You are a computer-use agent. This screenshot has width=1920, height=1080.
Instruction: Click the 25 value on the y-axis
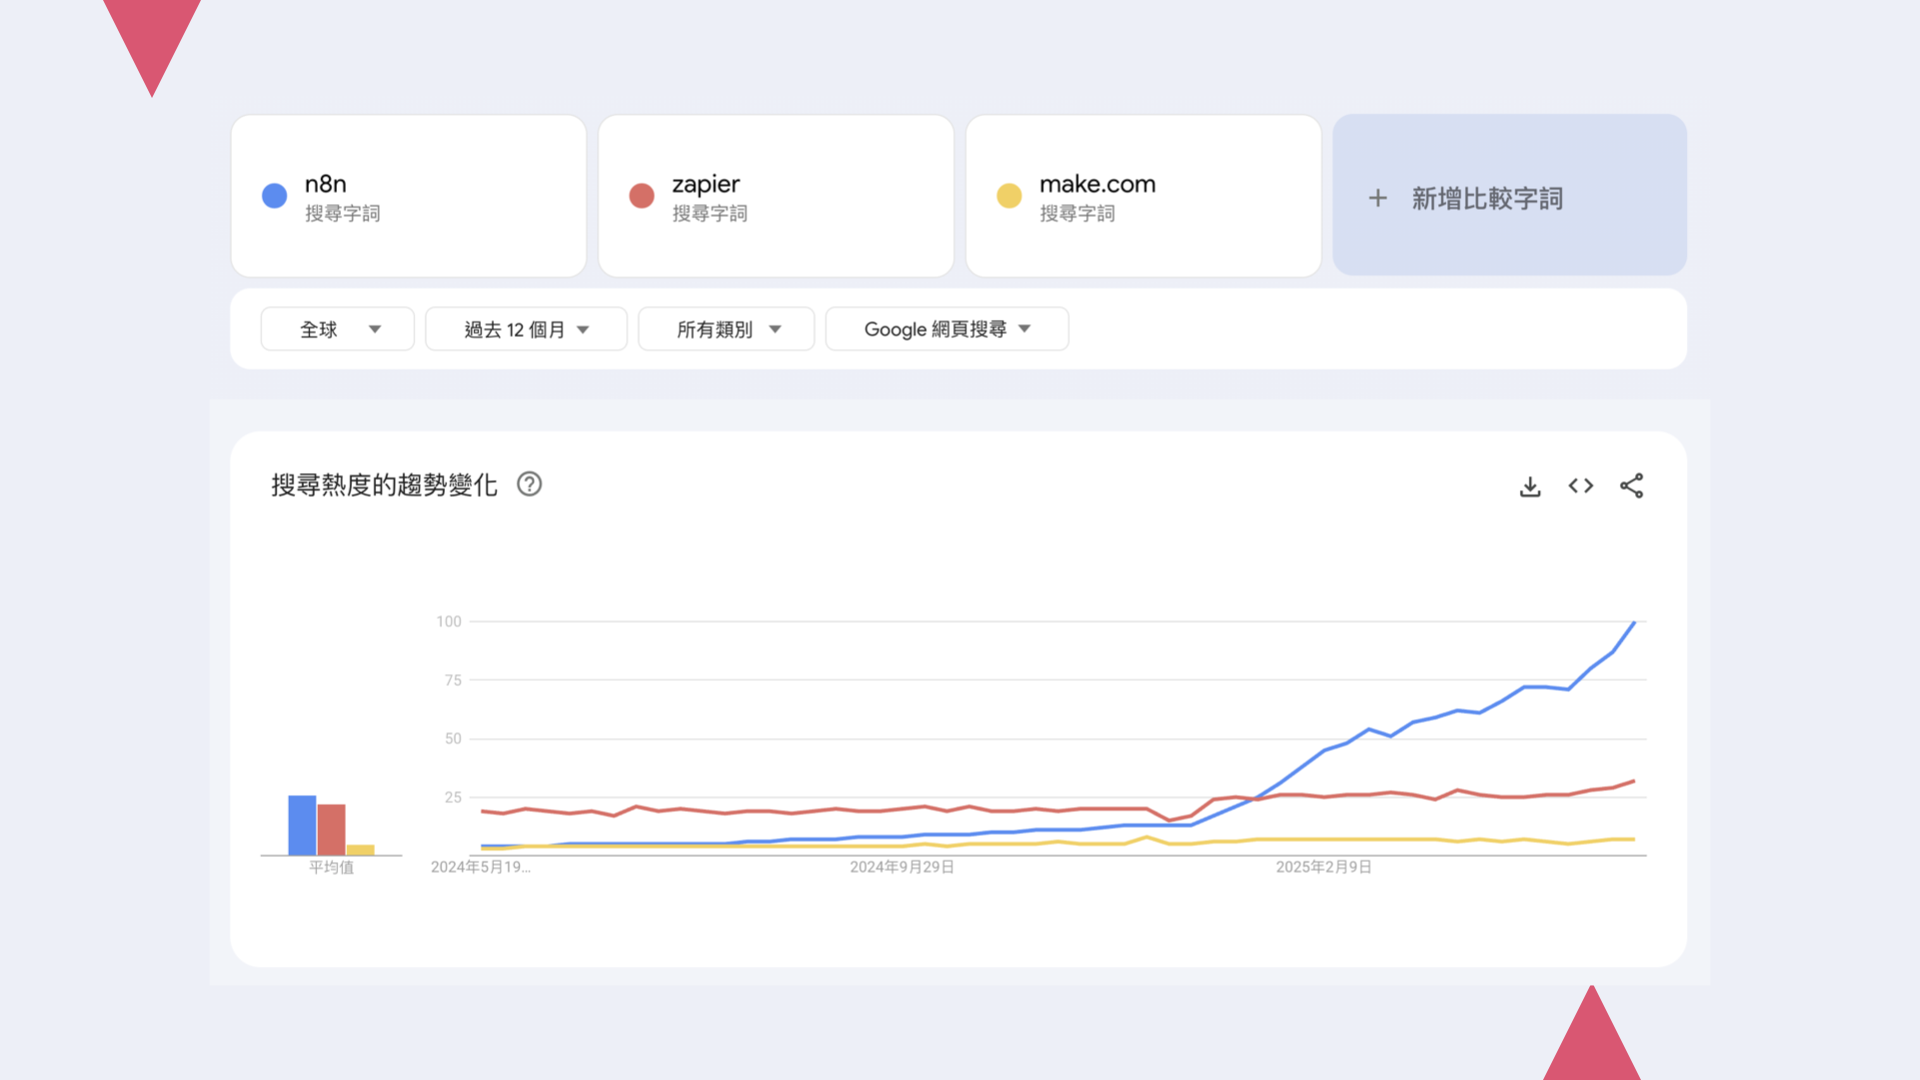coord(453,797)
